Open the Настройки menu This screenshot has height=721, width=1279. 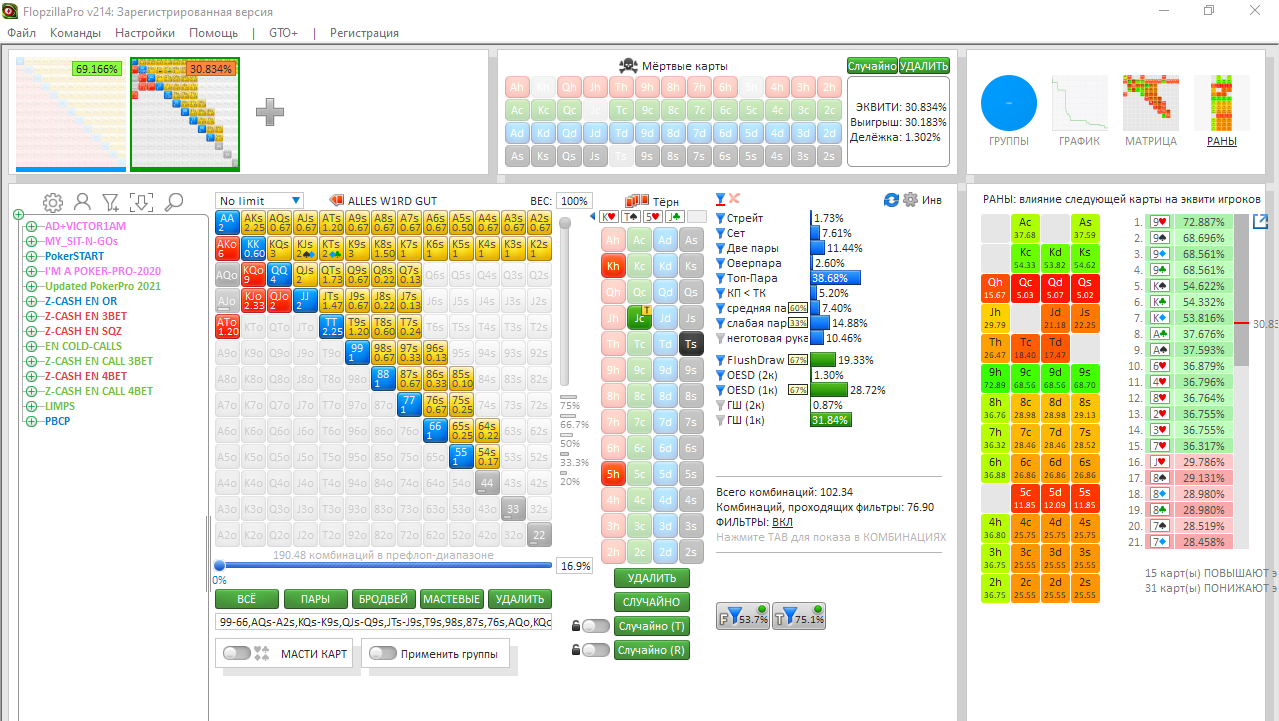[x=144, y=33]
